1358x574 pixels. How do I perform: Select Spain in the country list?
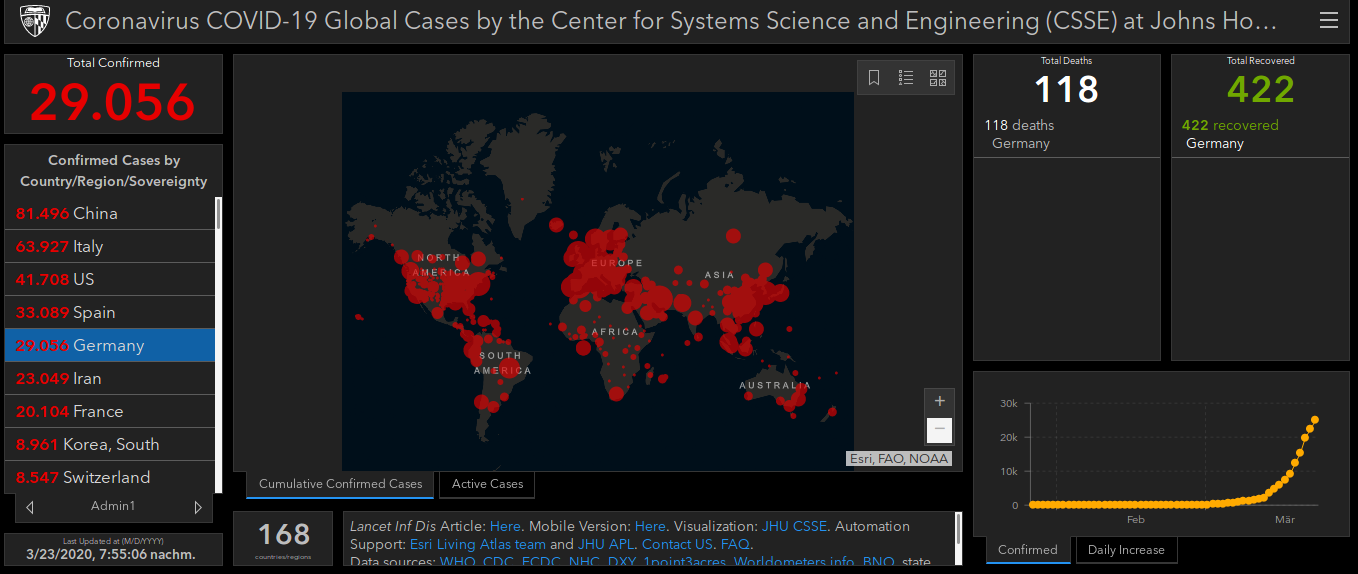pyautogui.click(x=110, y=312)
